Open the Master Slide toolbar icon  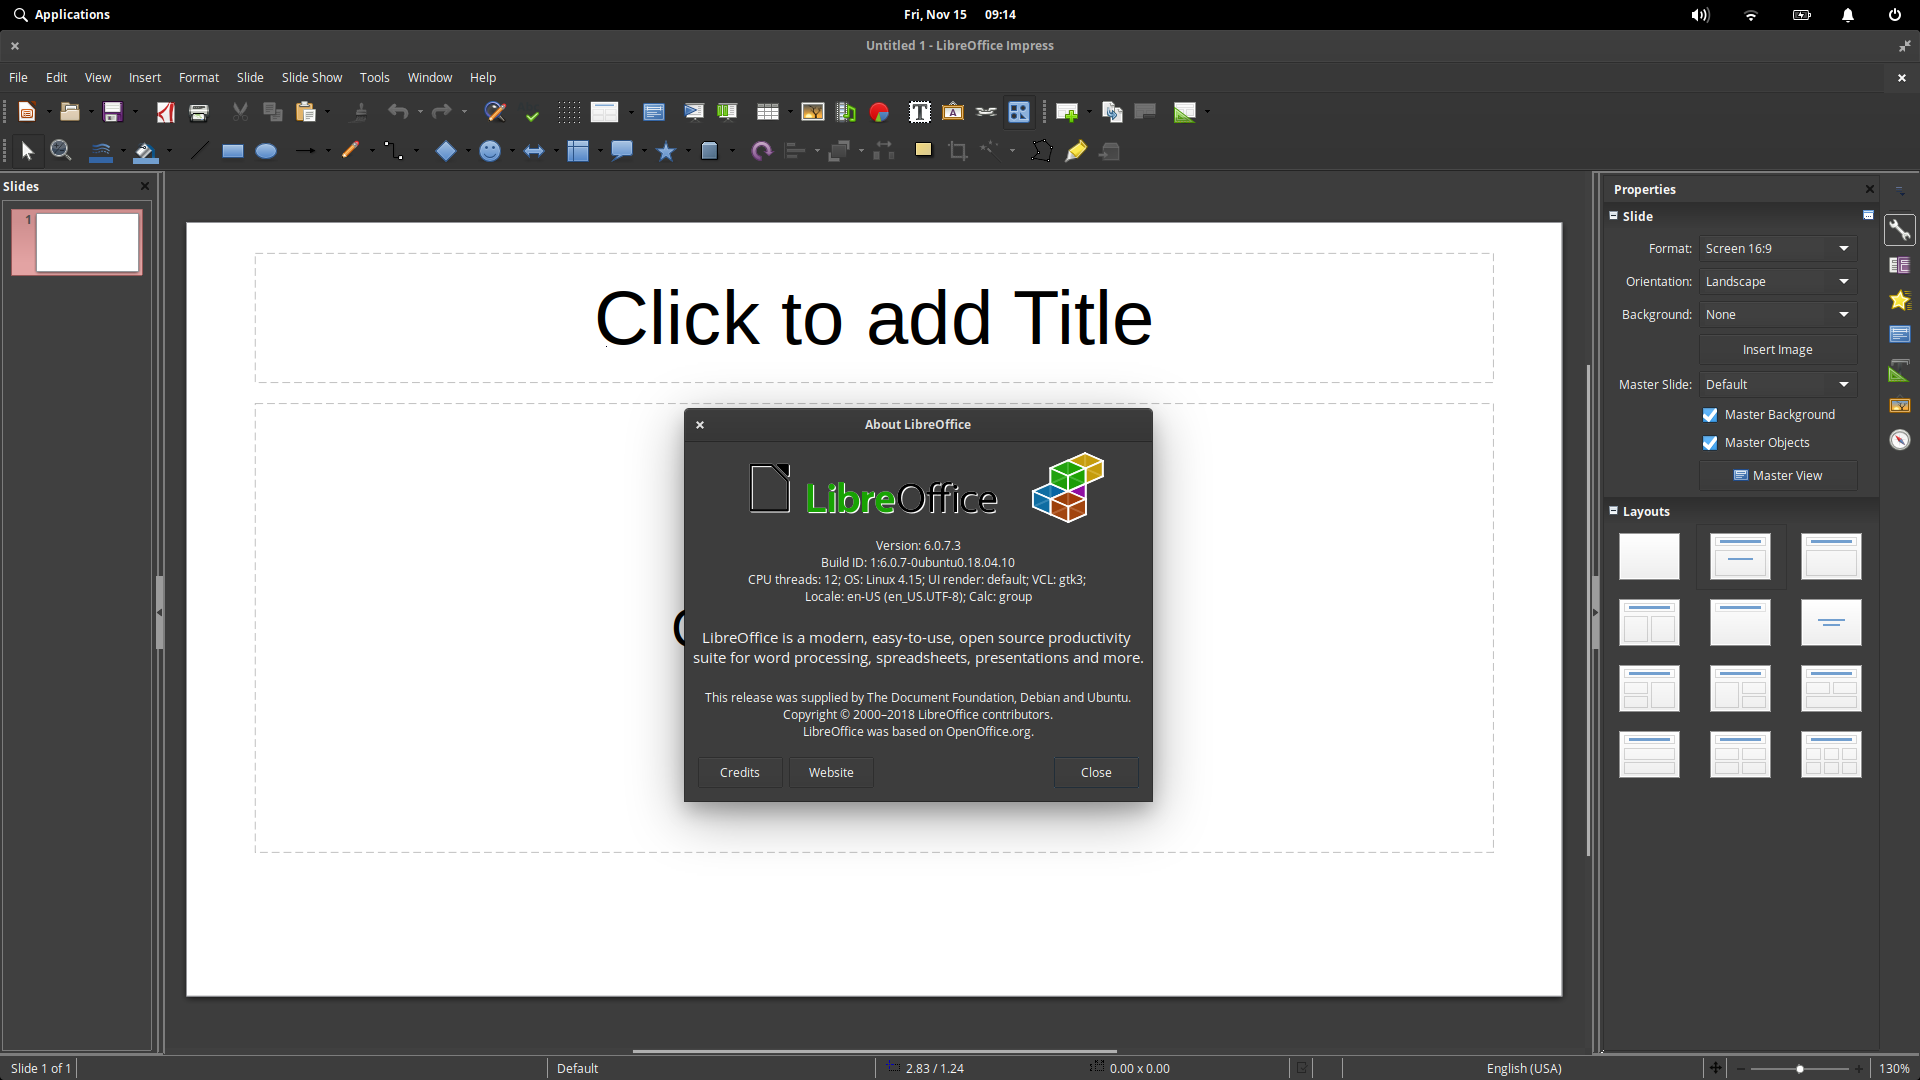[x=654, y=112]
